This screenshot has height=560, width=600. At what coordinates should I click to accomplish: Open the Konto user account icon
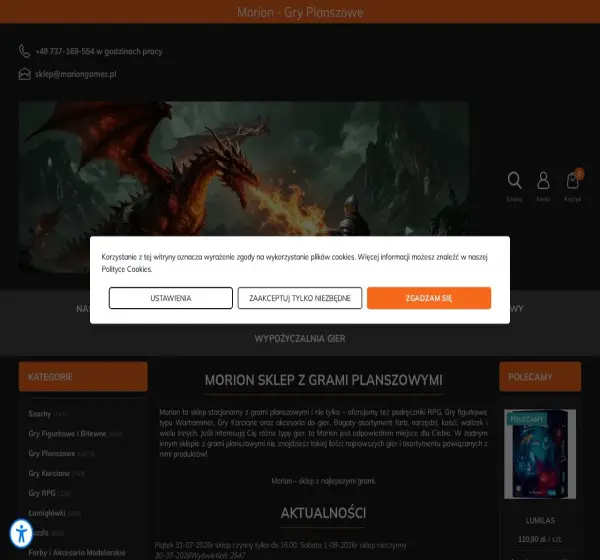click(x=543, y=180)
